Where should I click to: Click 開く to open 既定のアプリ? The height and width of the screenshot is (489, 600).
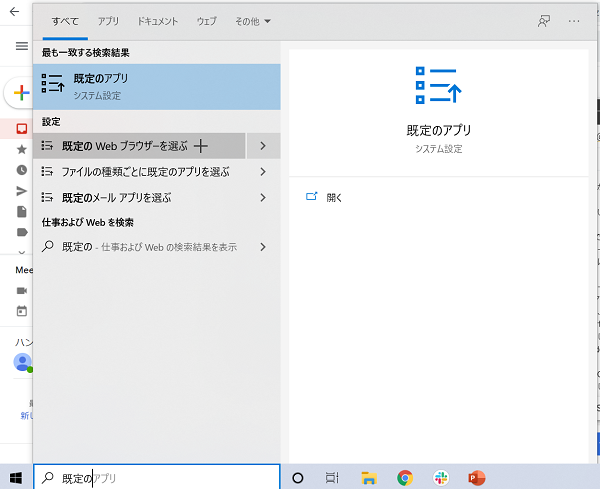click(334, 197)
